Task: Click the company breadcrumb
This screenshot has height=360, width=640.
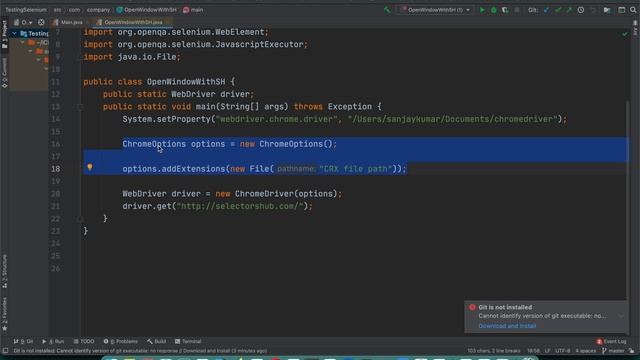Action: coord(98,10)
